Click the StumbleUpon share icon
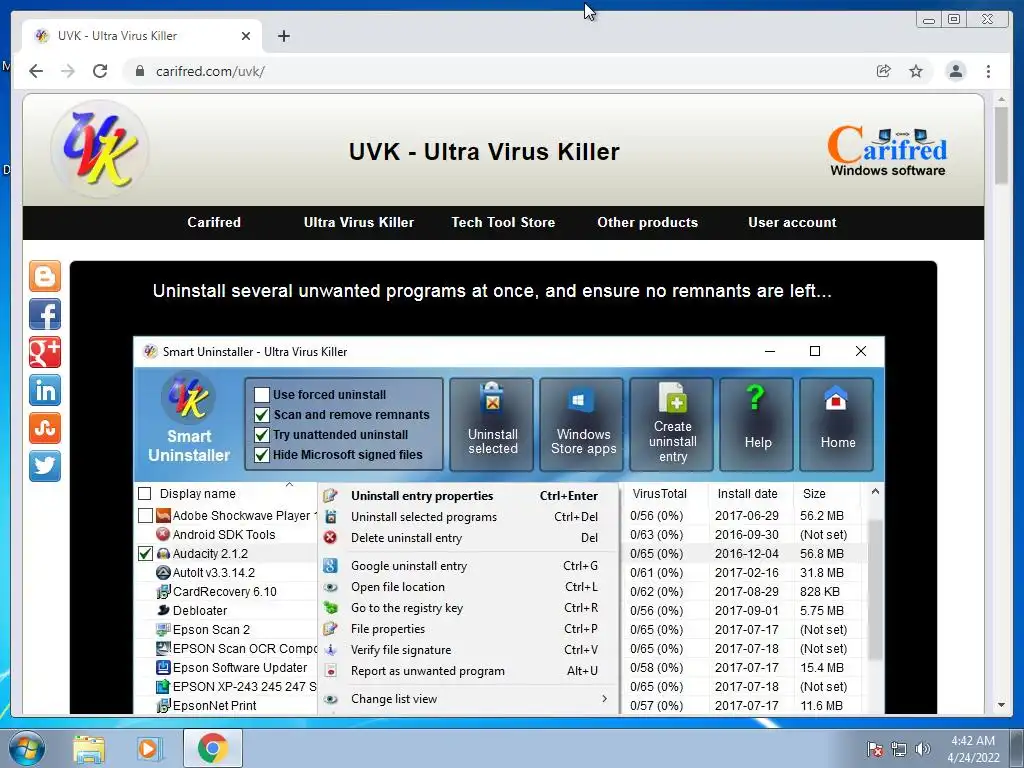 [44, 428]
